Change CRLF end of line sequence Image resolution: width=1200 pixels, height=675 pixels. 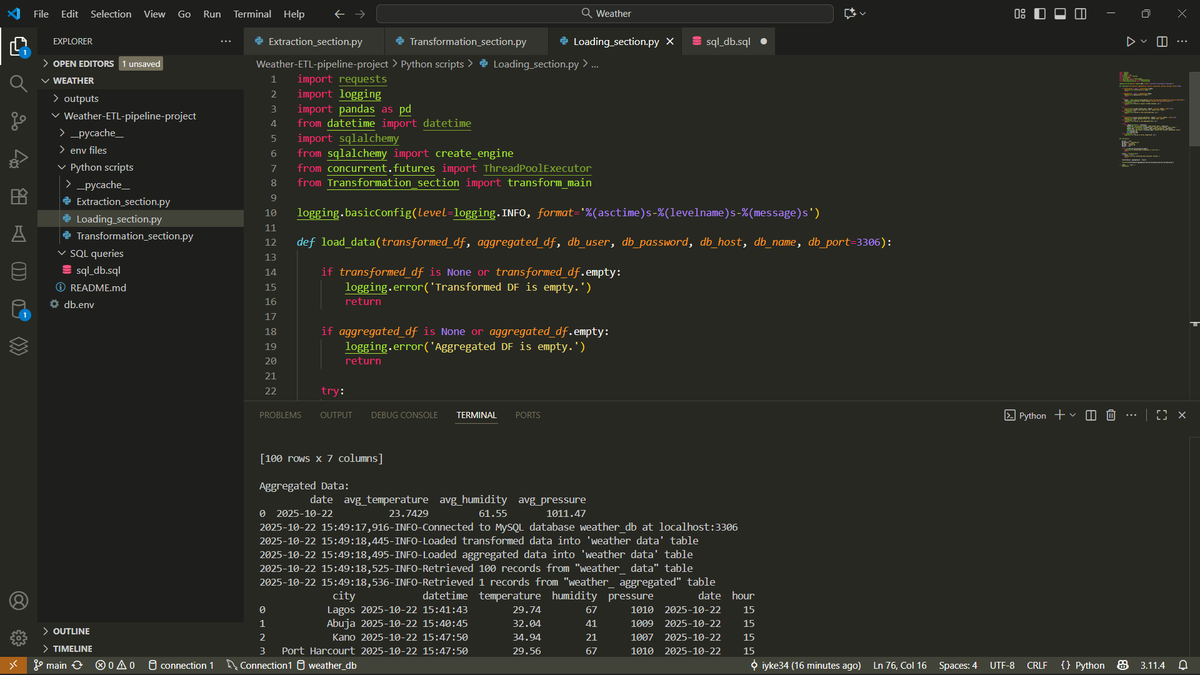pos(1036,665)
